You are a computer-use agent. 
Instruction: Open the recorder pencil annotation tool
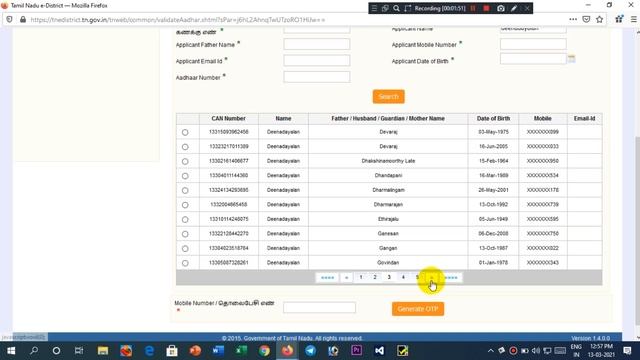pos(514,8)
